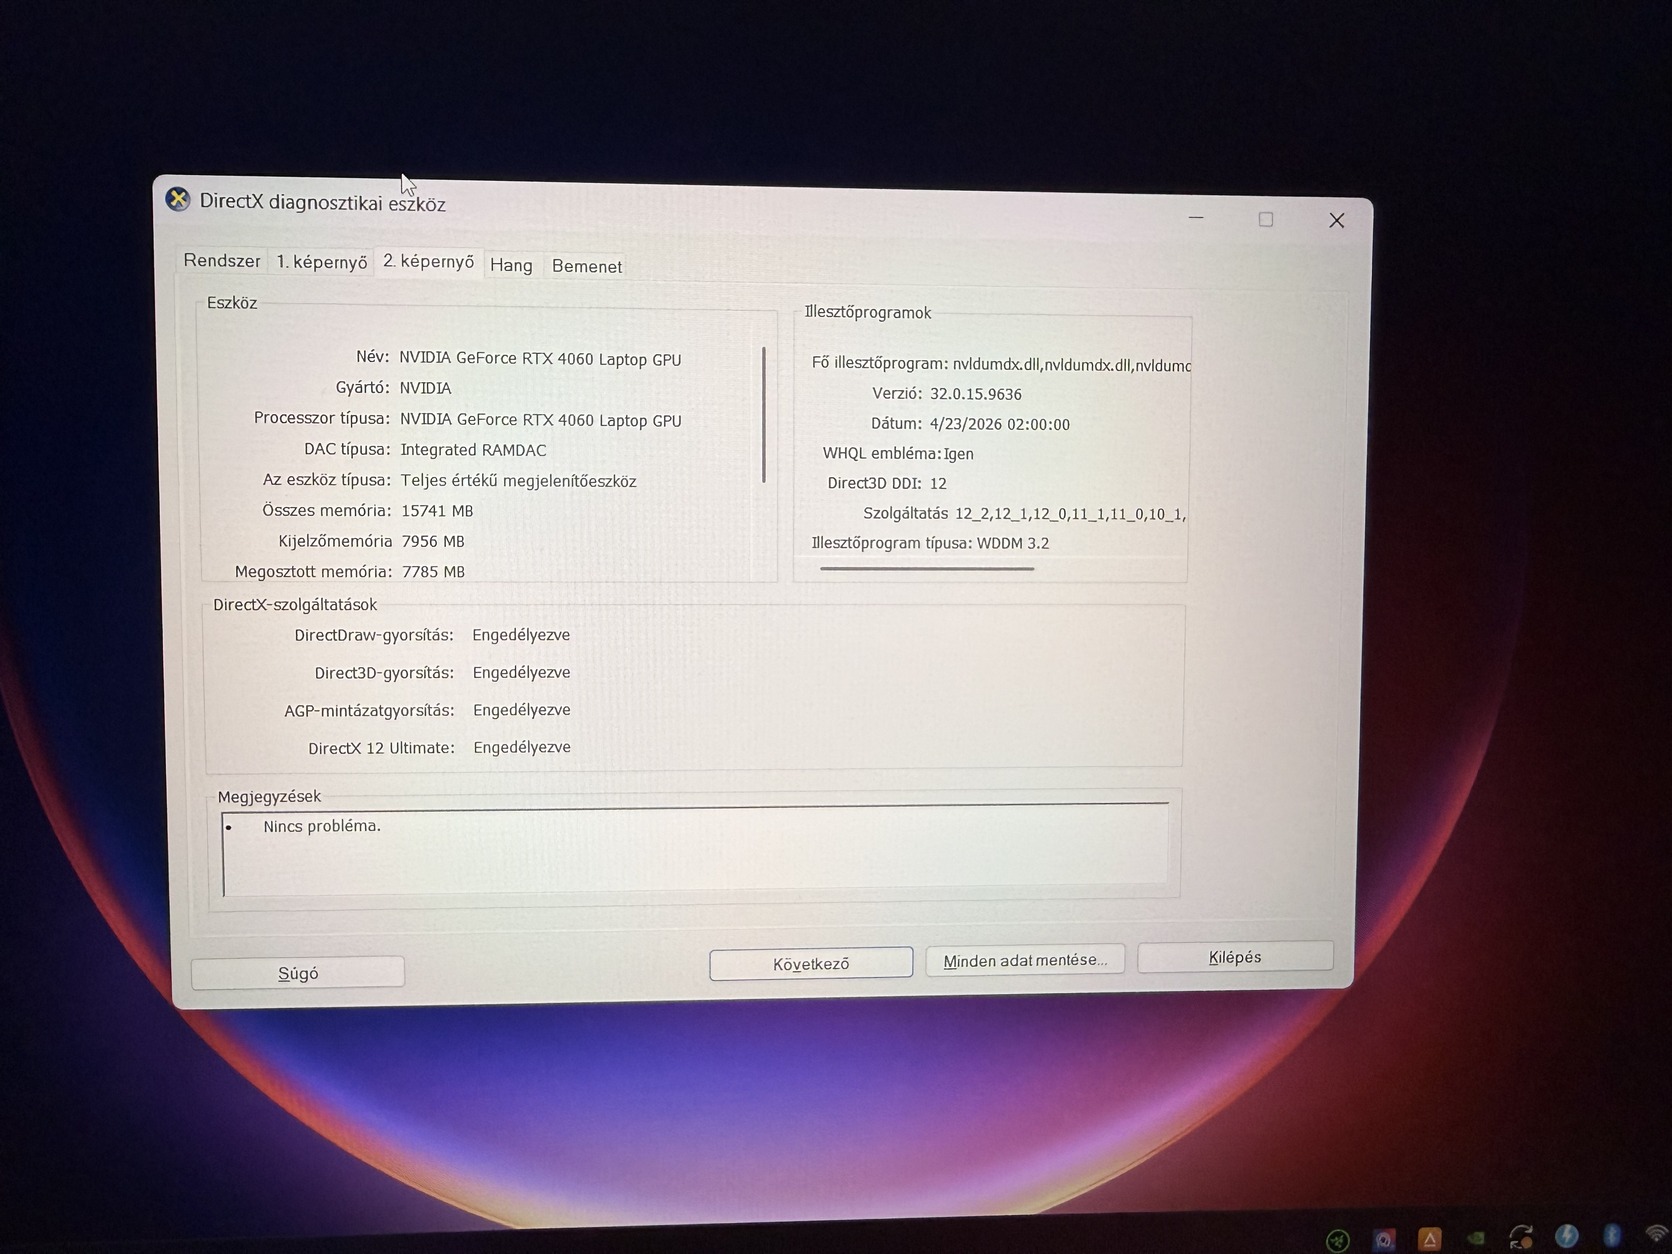
Task: Click the Következő button
Action: point(811,964)
